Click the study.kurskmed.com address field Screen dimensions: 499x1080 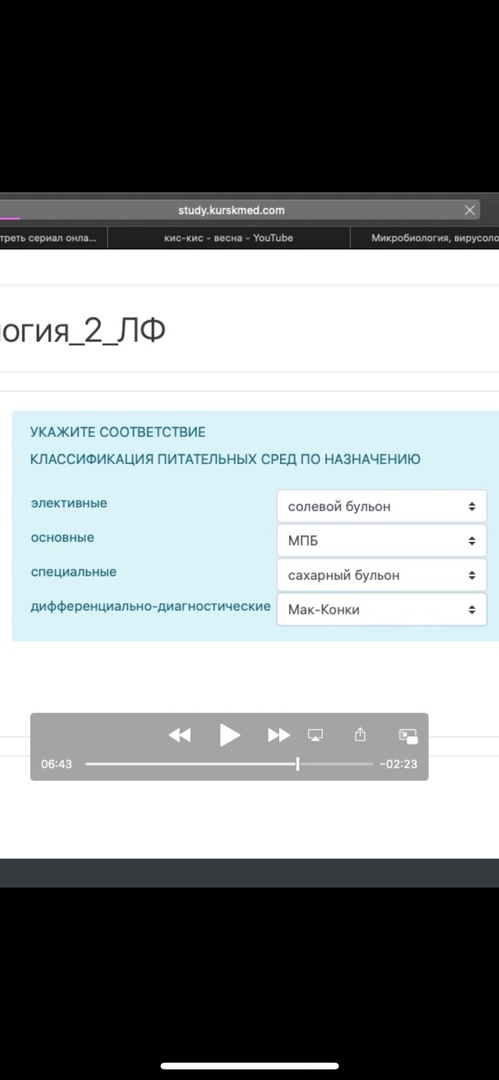coord(231,210)
